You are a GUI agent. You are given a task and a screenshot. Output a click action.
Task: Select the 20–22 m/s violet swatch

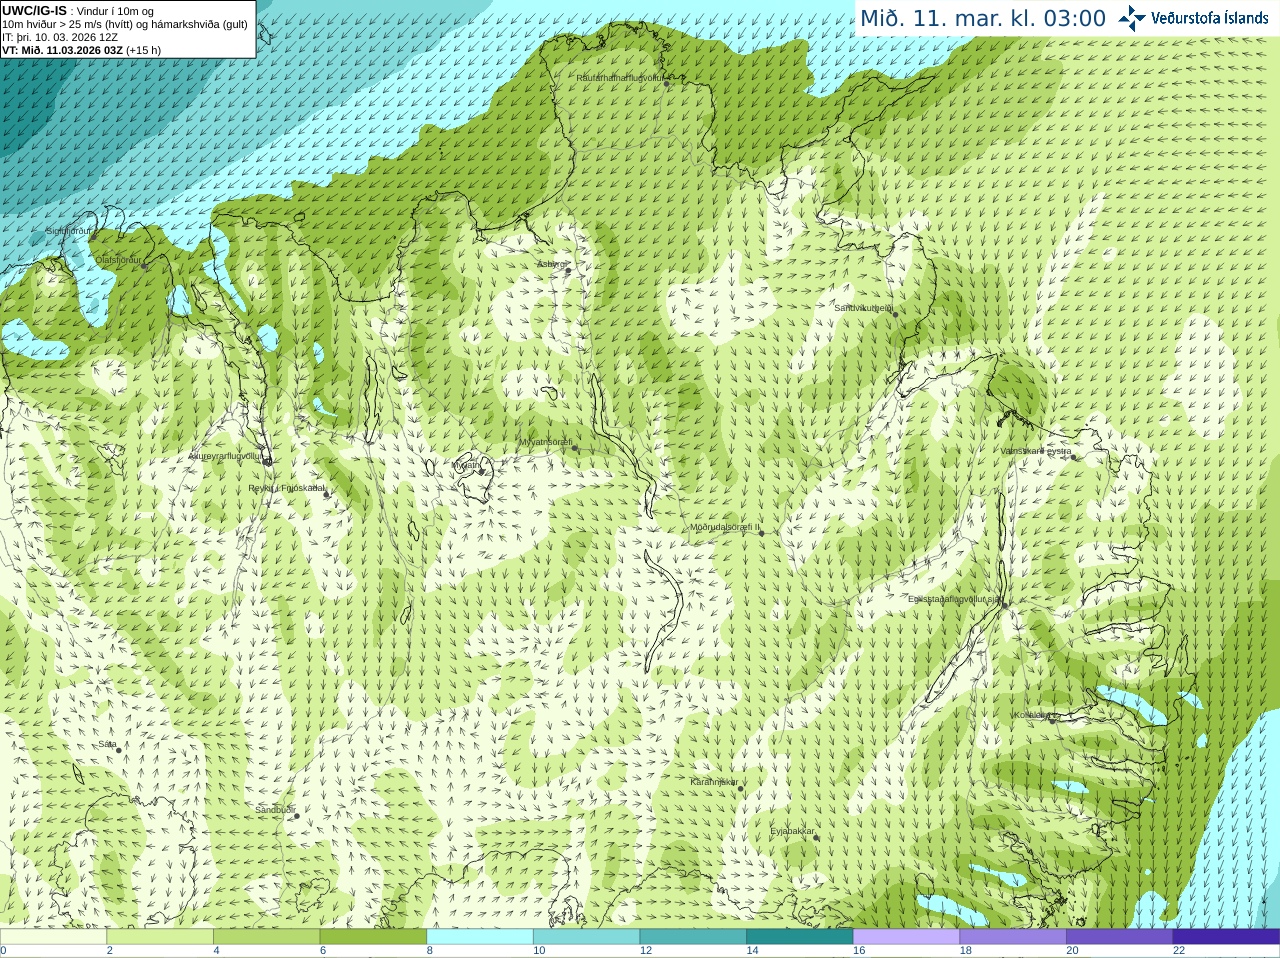[1120, 937]
